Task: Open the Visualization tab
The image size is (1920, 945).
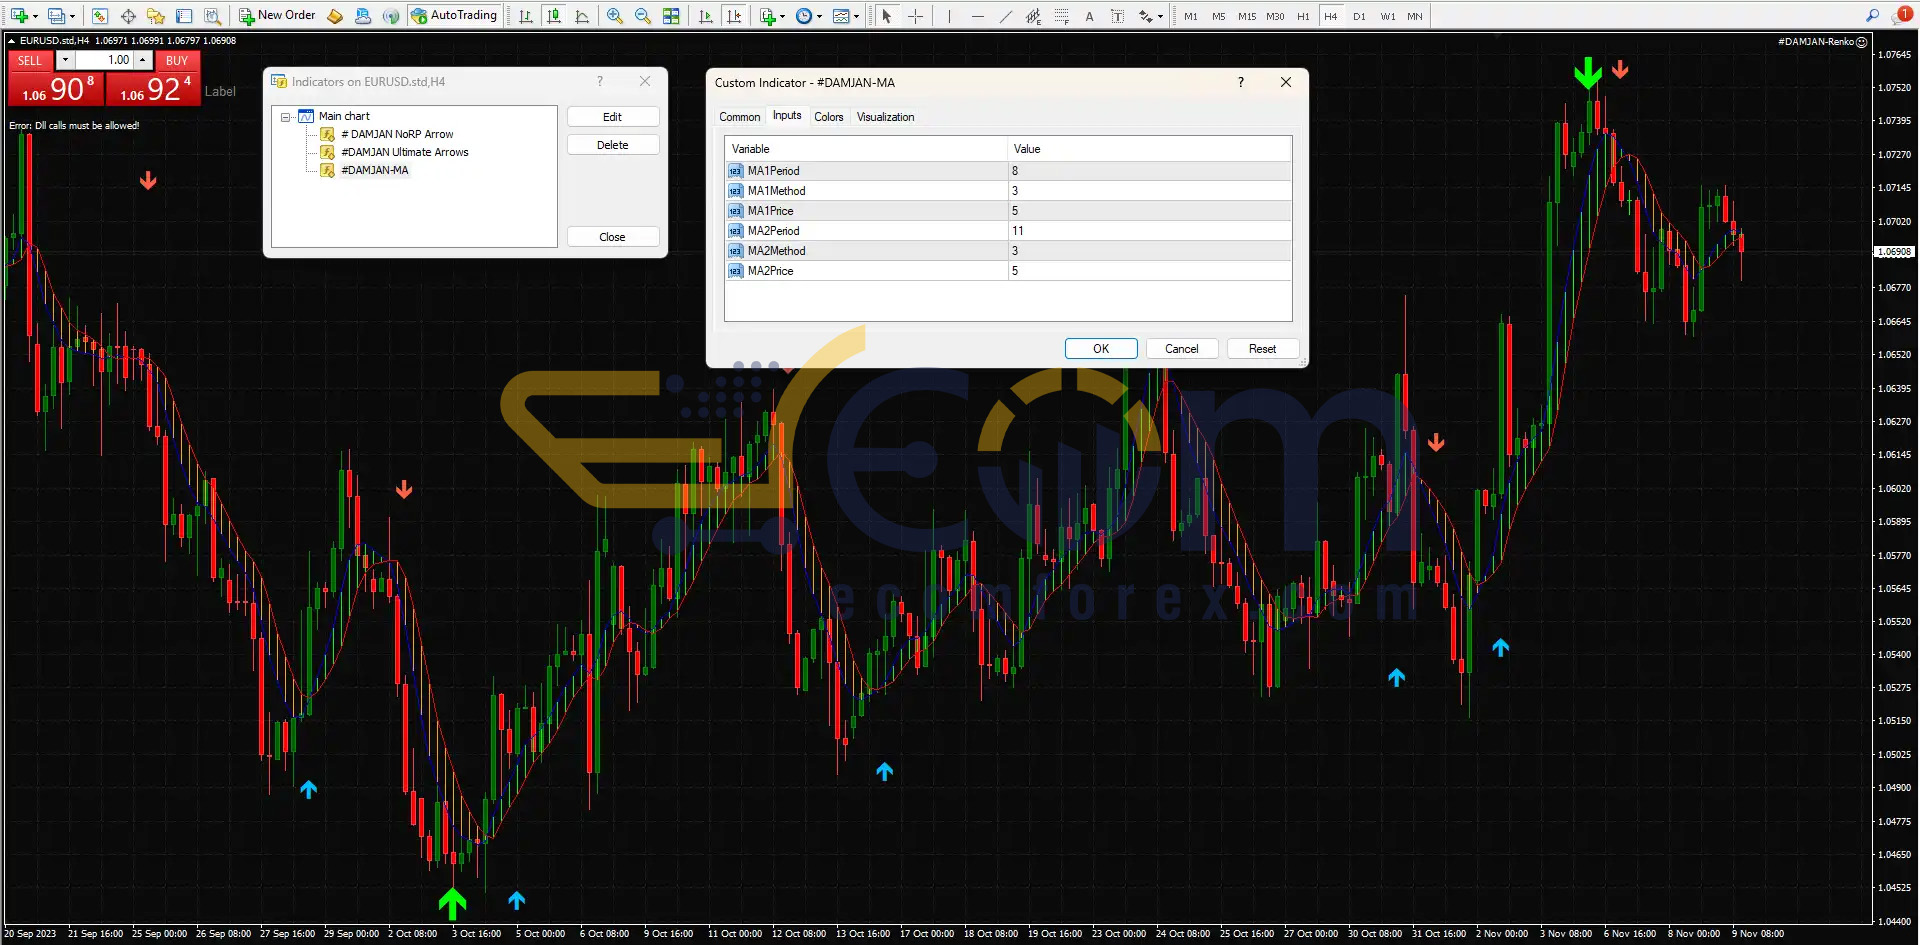Action: pyautogui.click(x=886, y=117)
